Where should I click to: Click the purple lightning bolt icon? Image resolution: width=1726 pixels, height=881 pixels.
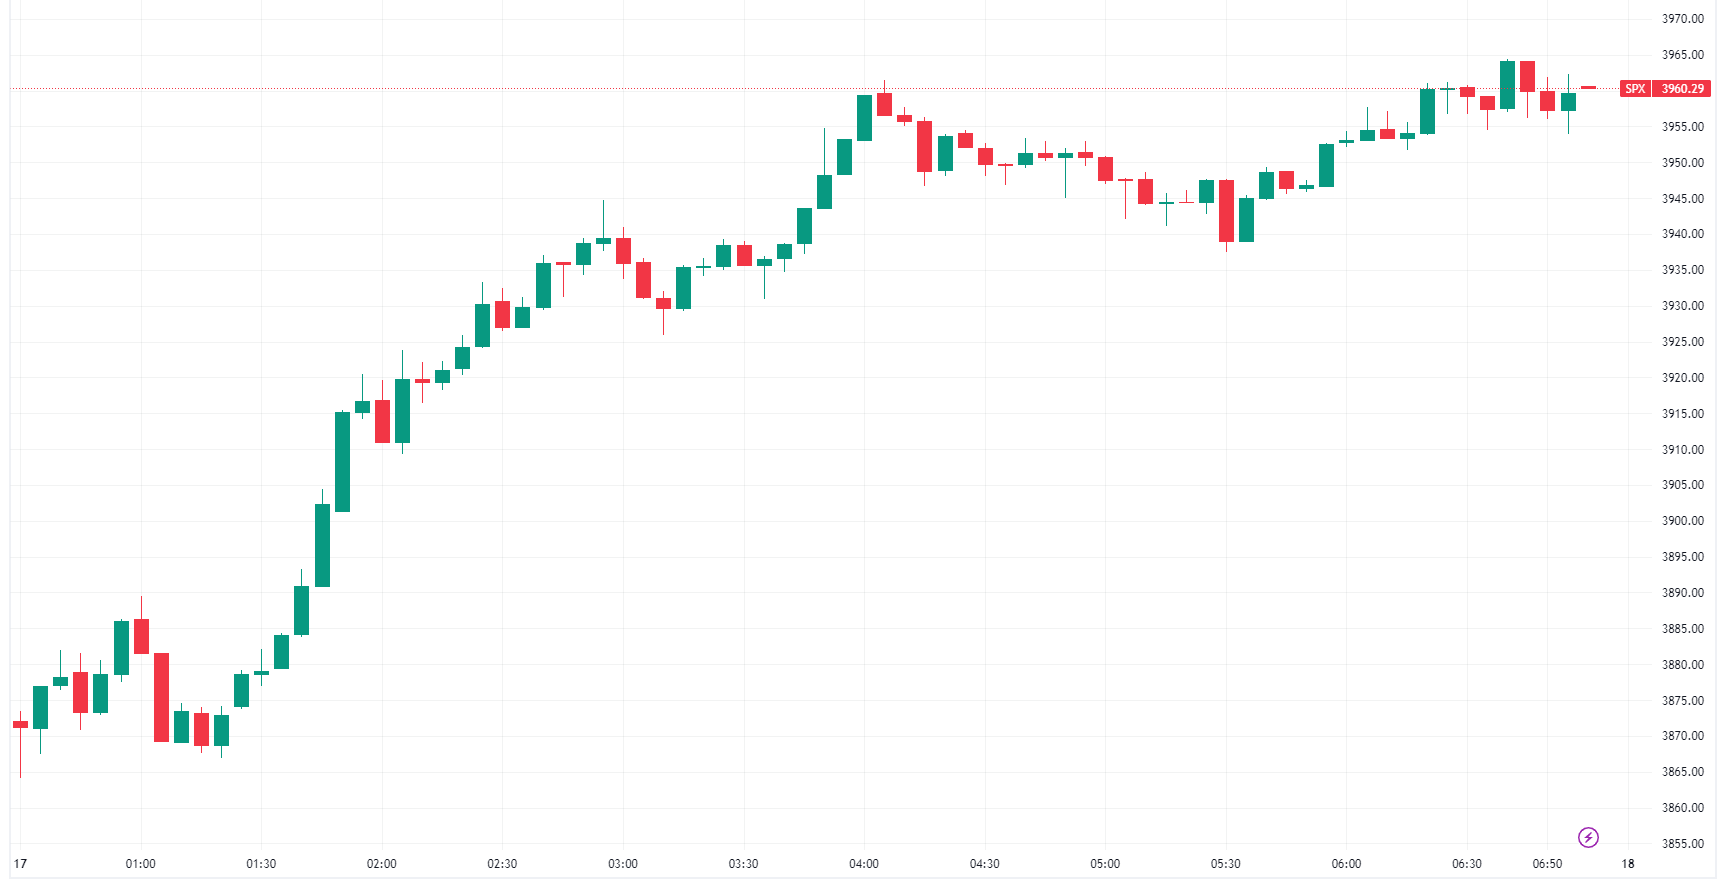pos(1588,837)
